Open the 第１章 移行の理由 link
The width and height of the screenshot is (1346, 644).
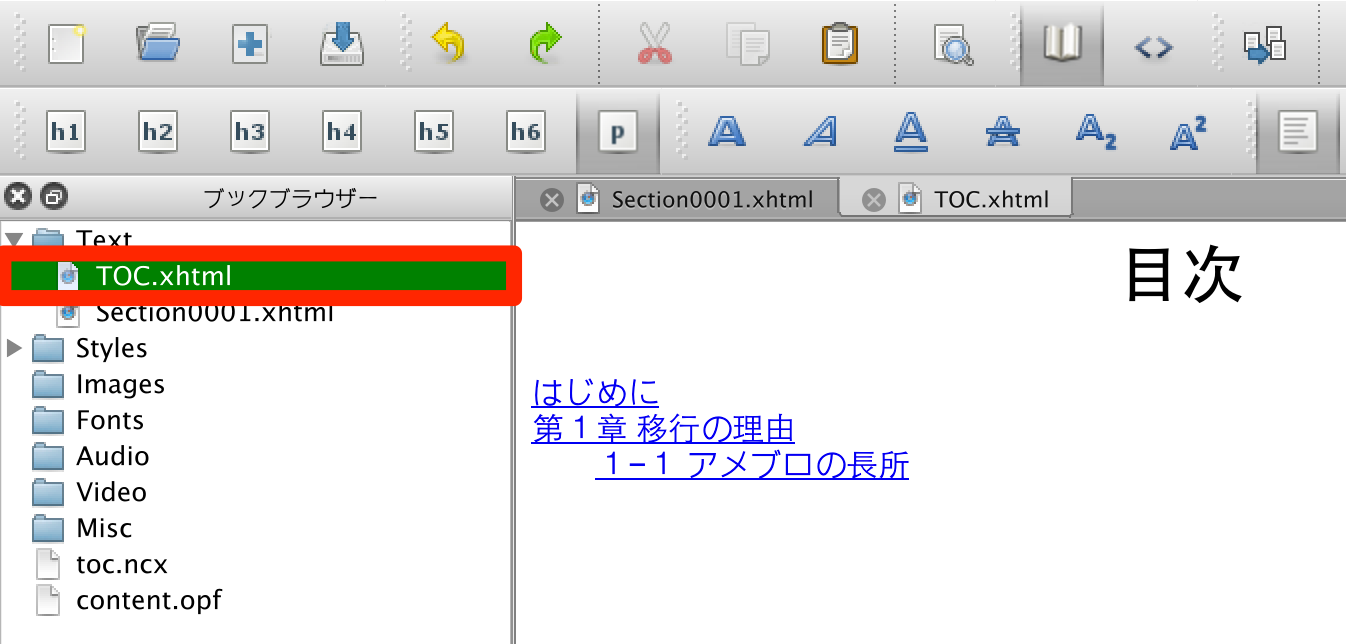663,429
